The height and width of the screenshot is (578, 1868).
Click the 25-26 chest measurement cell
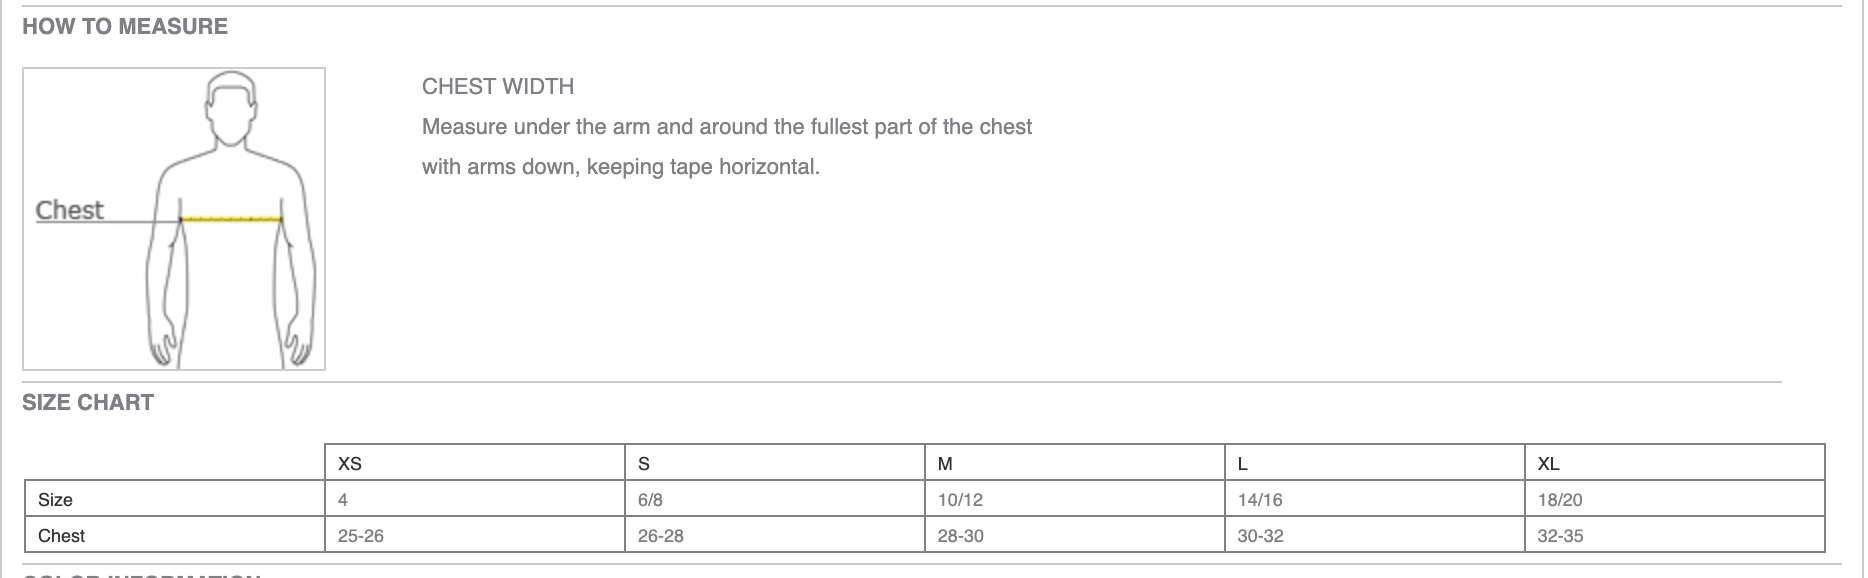click(361, 536)
